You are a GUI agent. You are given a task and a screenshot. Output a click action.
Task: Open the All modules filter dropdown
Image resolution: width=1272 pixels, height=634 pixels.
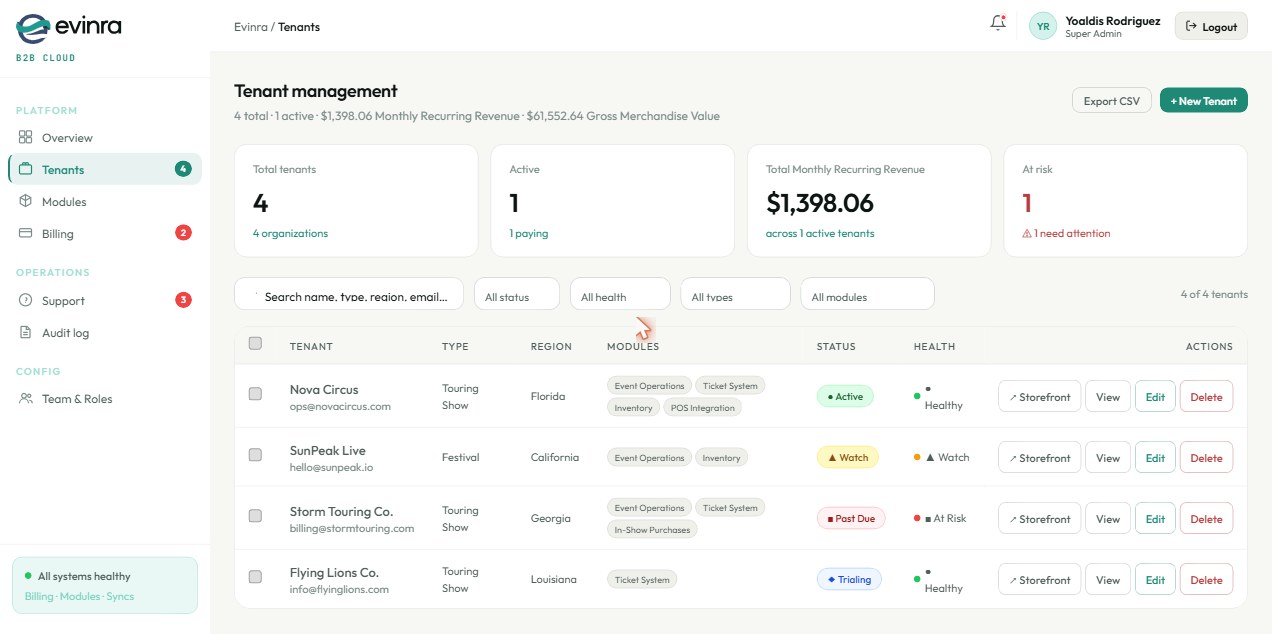(x=867, y=294)
